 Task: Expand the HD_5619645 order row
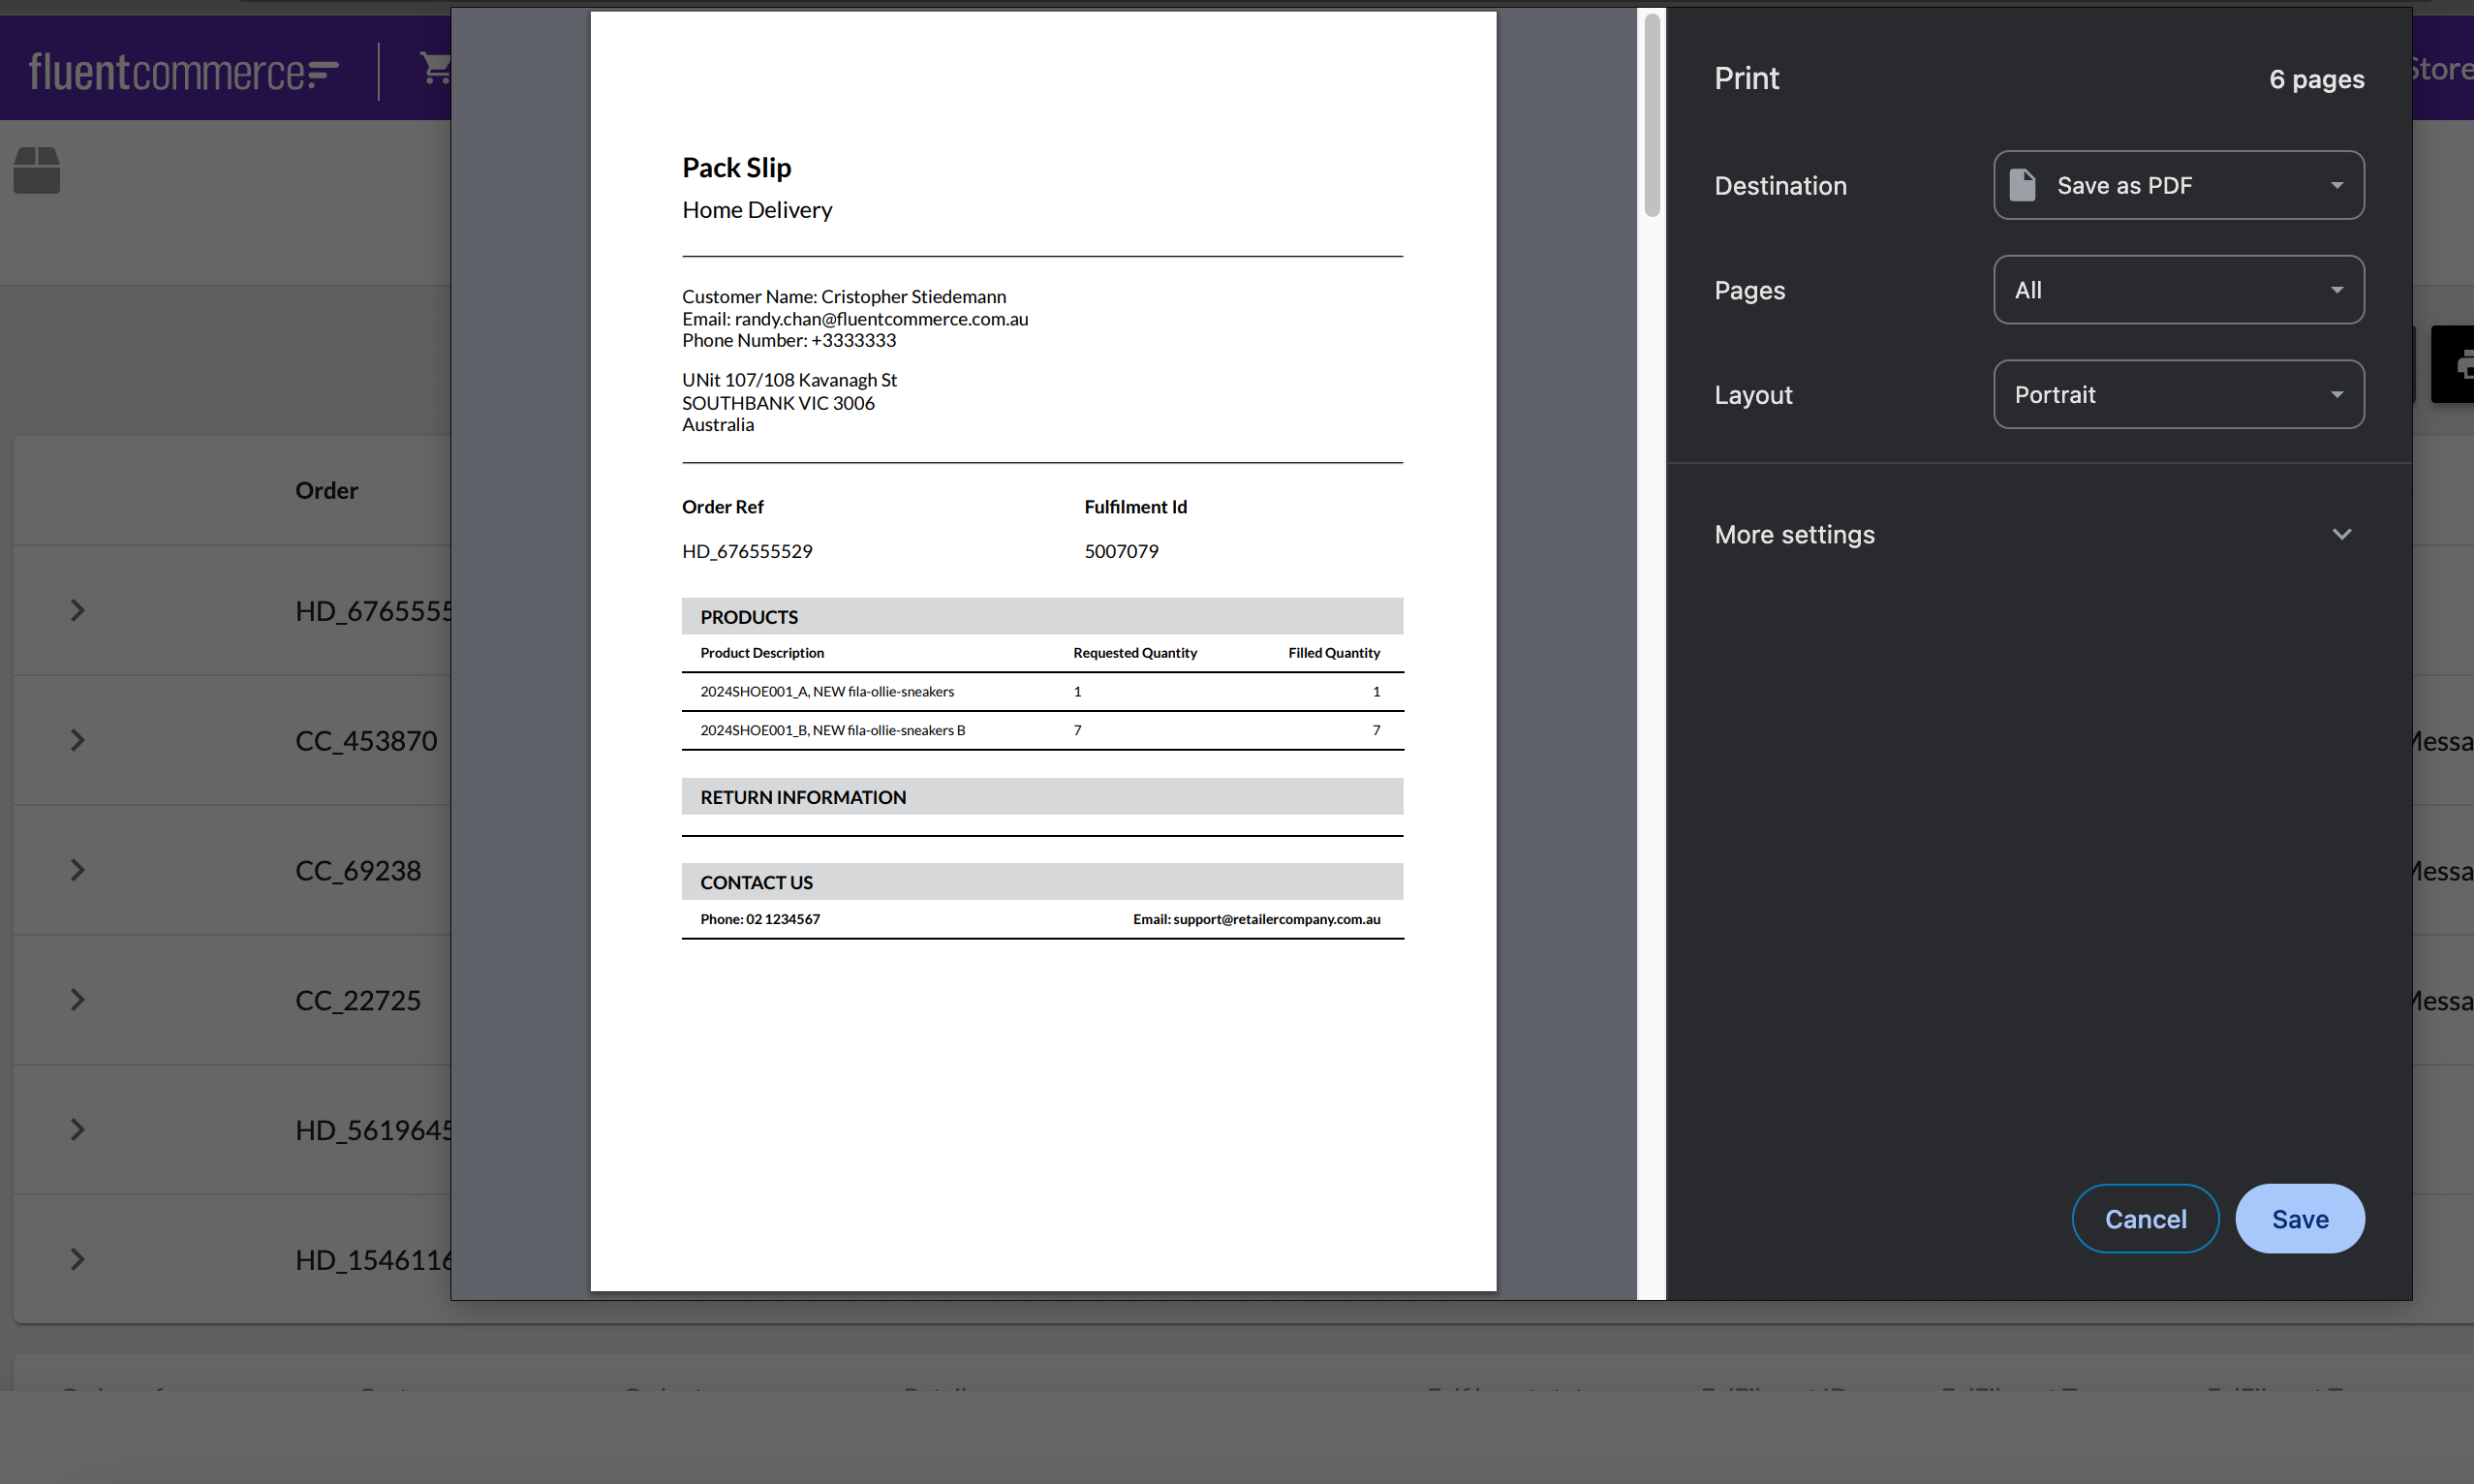pyautogui.click(x=77, y=1129)
